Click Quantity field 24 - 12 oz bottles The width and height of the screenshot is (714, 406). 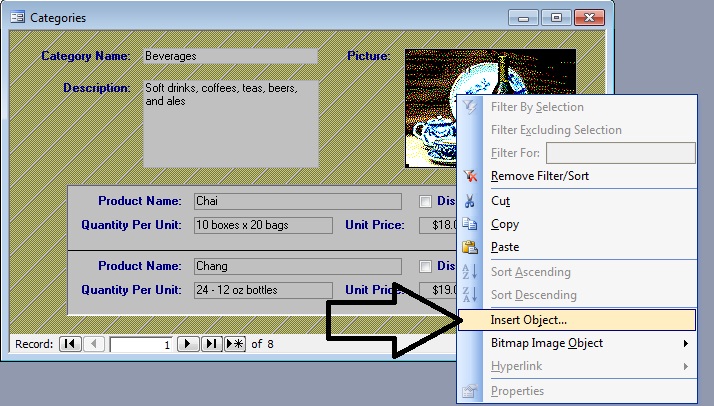click(x=263, y=290)
